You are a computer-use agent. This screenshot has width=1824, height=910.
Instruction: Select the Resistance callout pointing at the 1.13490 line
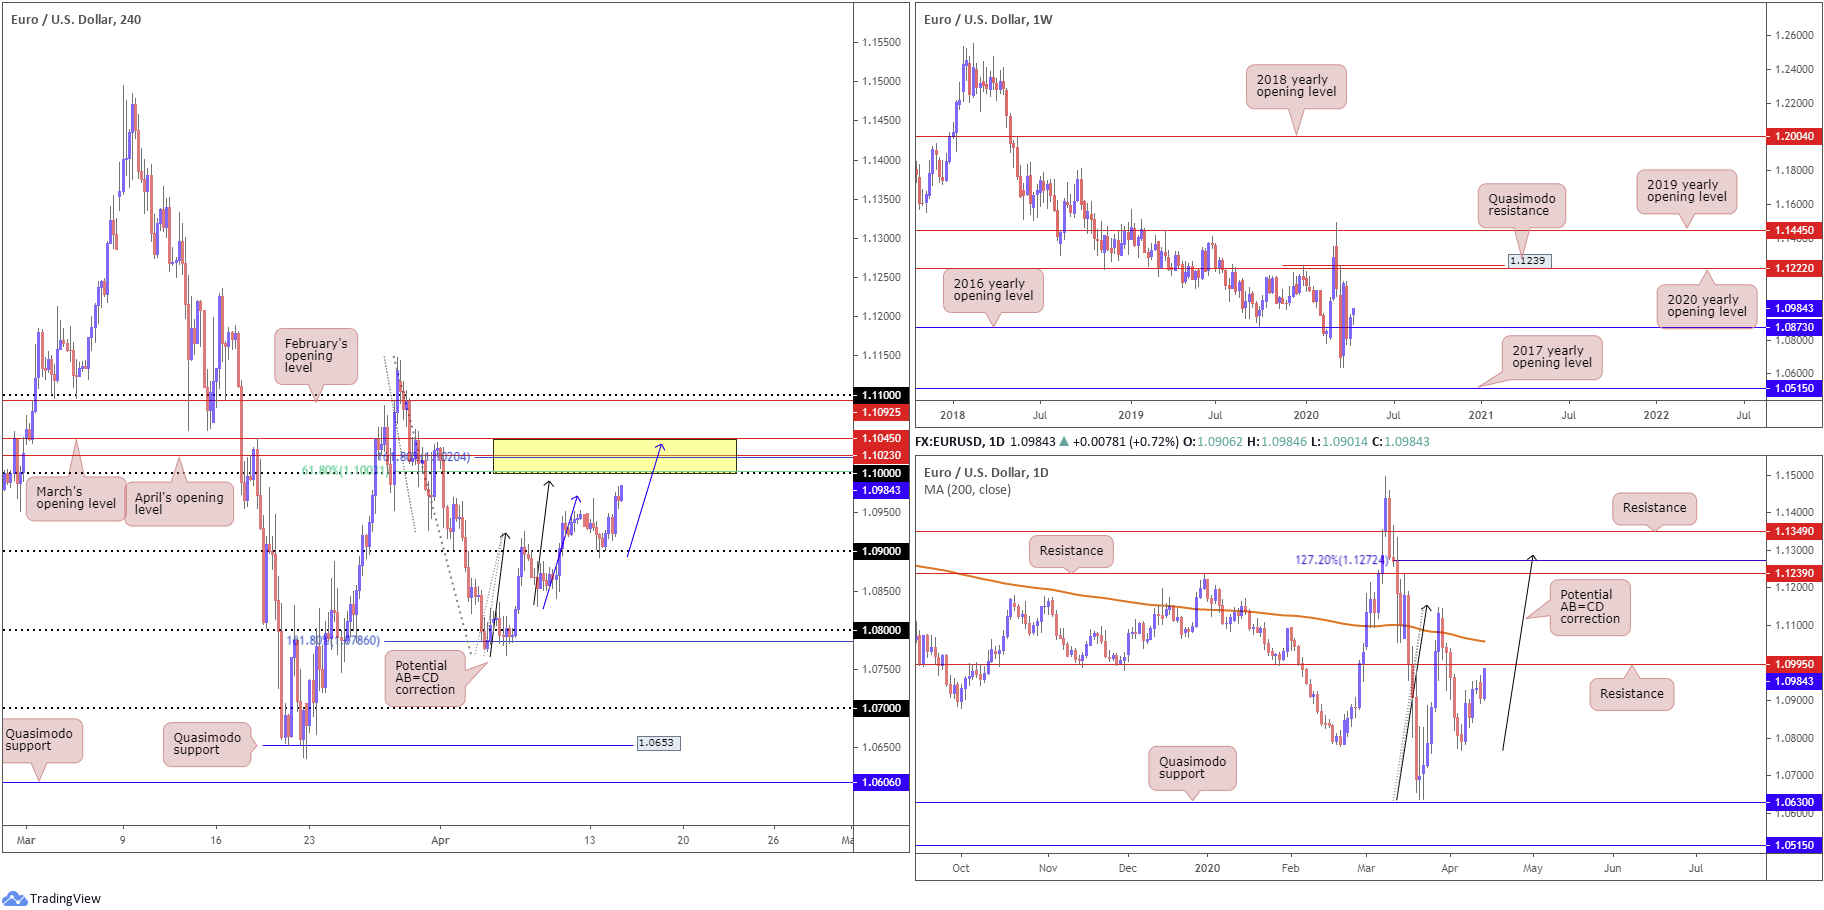tap(1654, 508)
